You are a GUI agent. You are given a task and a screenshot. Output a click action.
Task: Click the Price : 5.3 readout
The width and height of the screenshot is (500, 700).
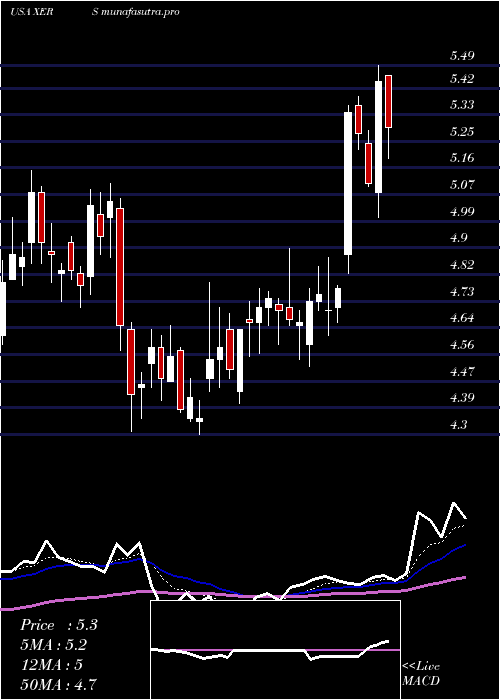click(58, 625)
